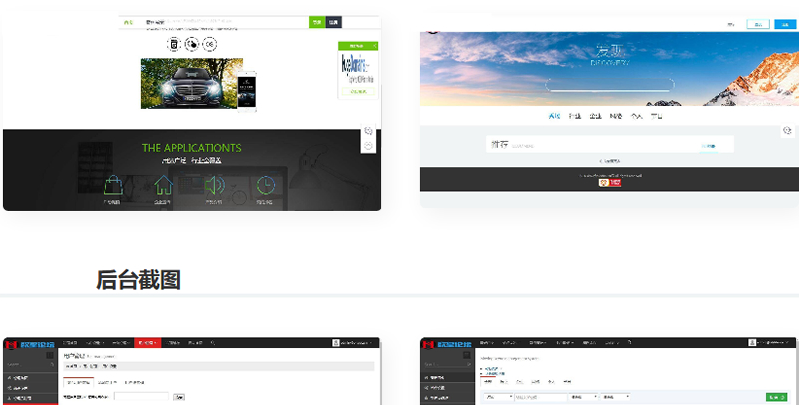Image resolution: width=799 pixels, height=405 pixels.
Task: Click the car banner image
Action: pyautogui.click(x=191, y=83)
